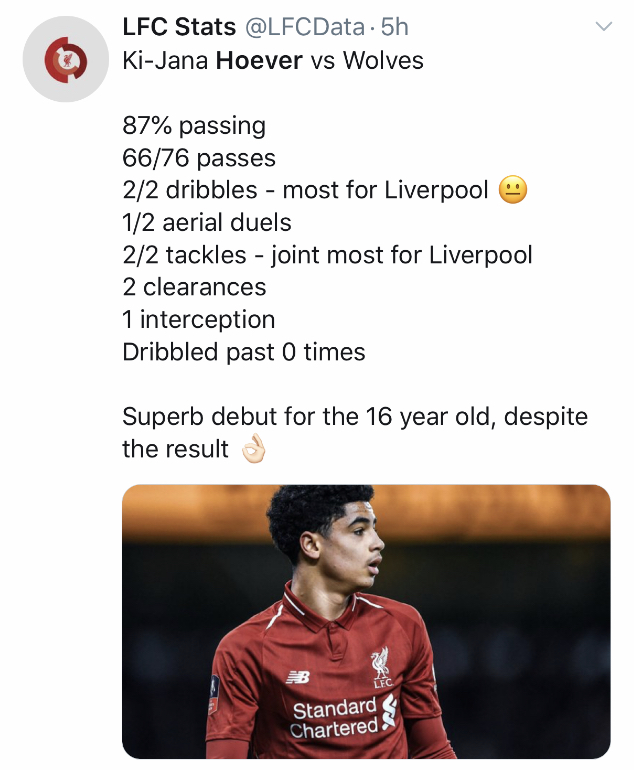
Task: Click the bold word Hoever
Action: (259, 60)
